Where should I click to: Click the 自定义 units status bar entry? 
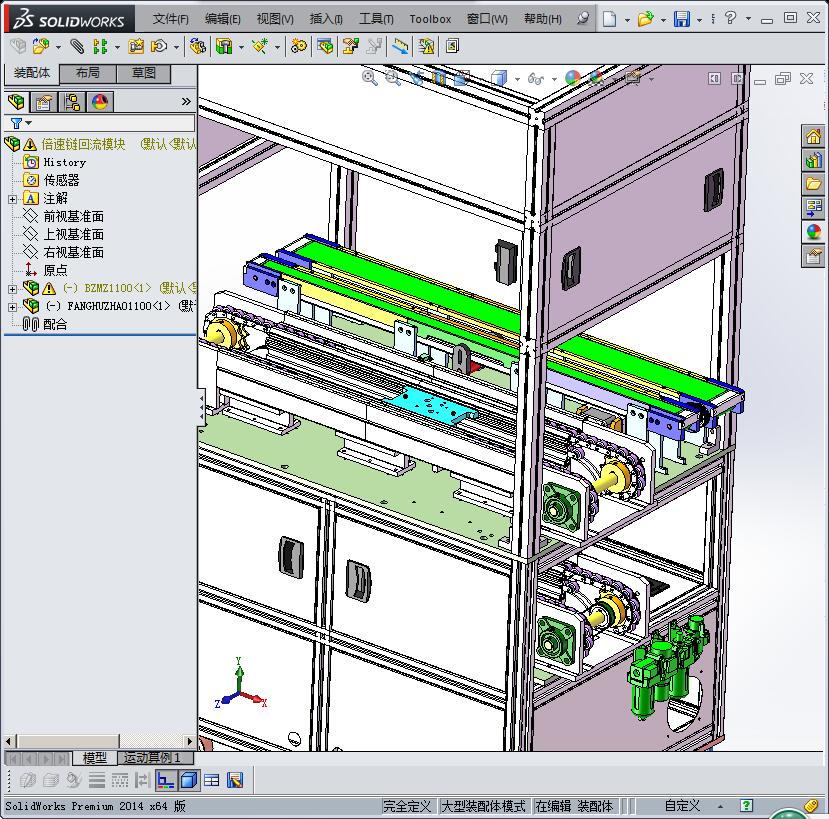click(682, 806)
